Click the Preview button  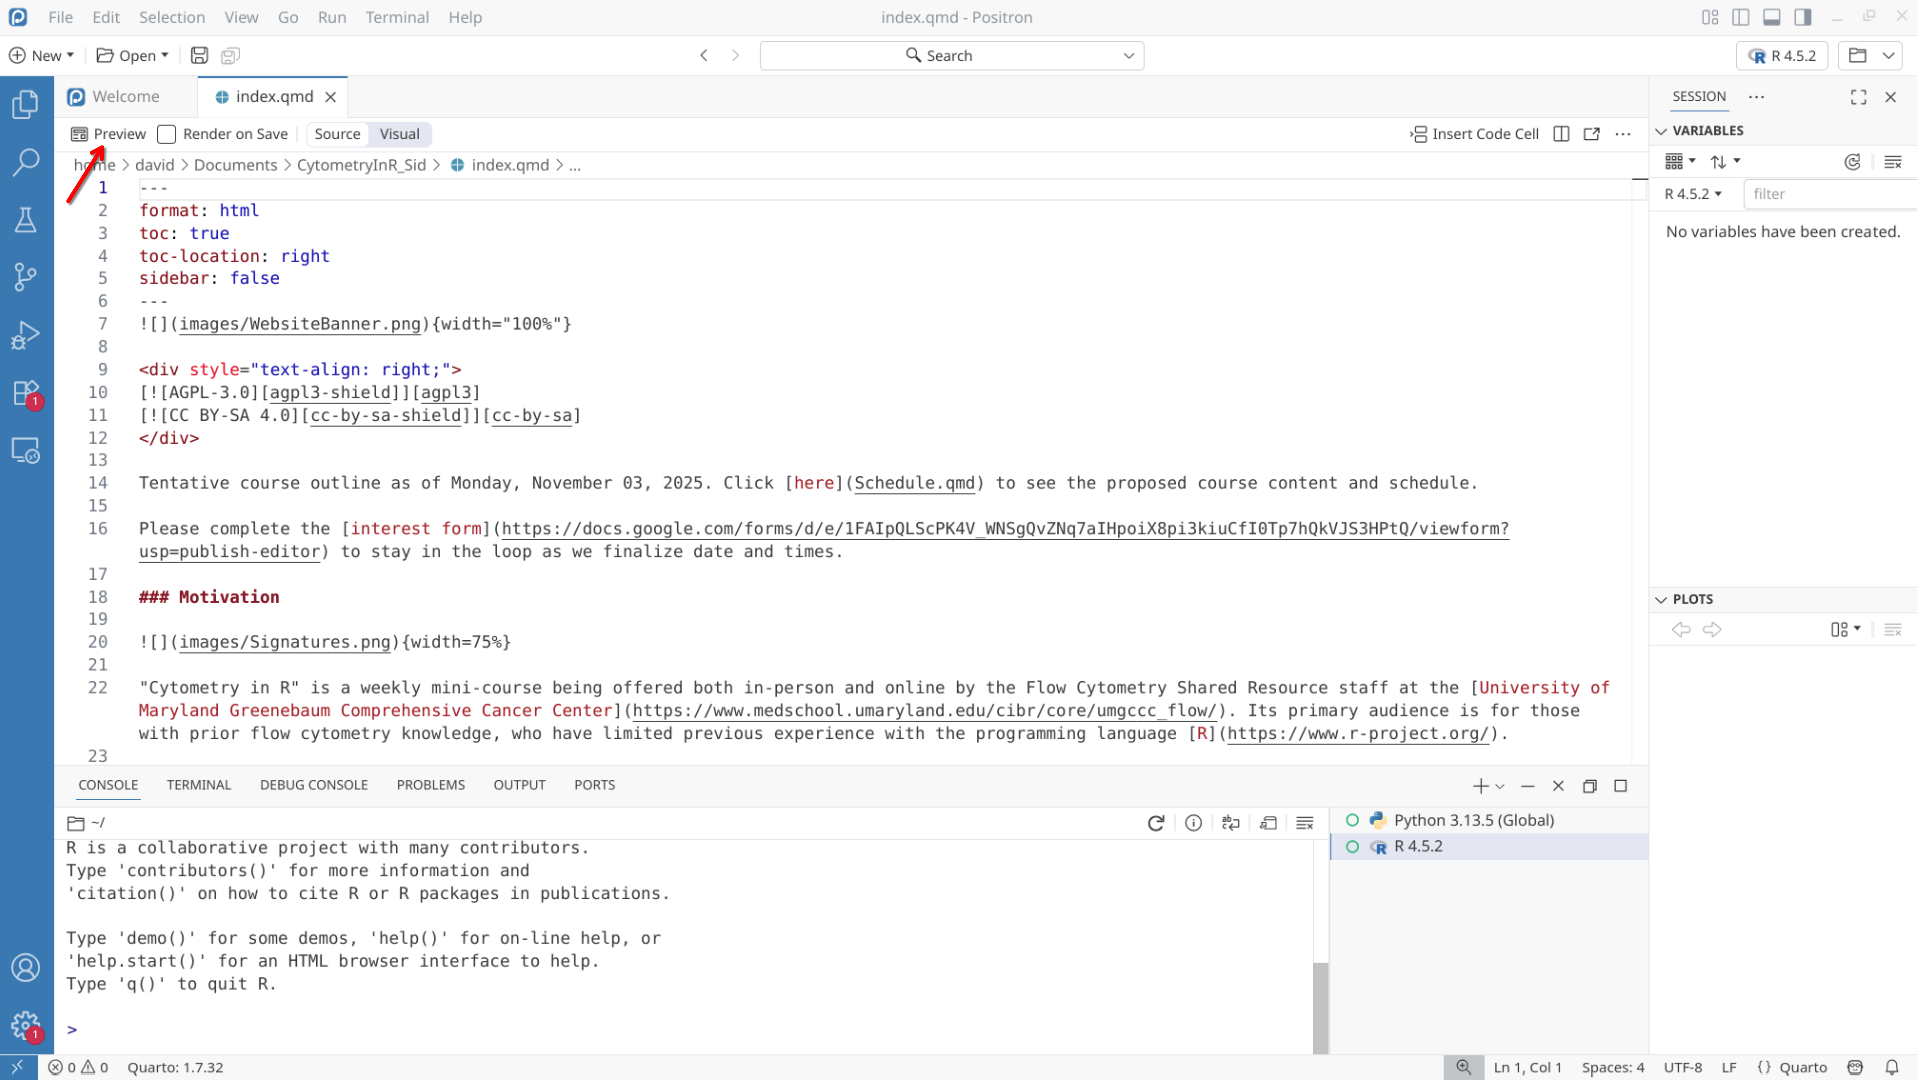pyautogui.click(x=108, y=134)
